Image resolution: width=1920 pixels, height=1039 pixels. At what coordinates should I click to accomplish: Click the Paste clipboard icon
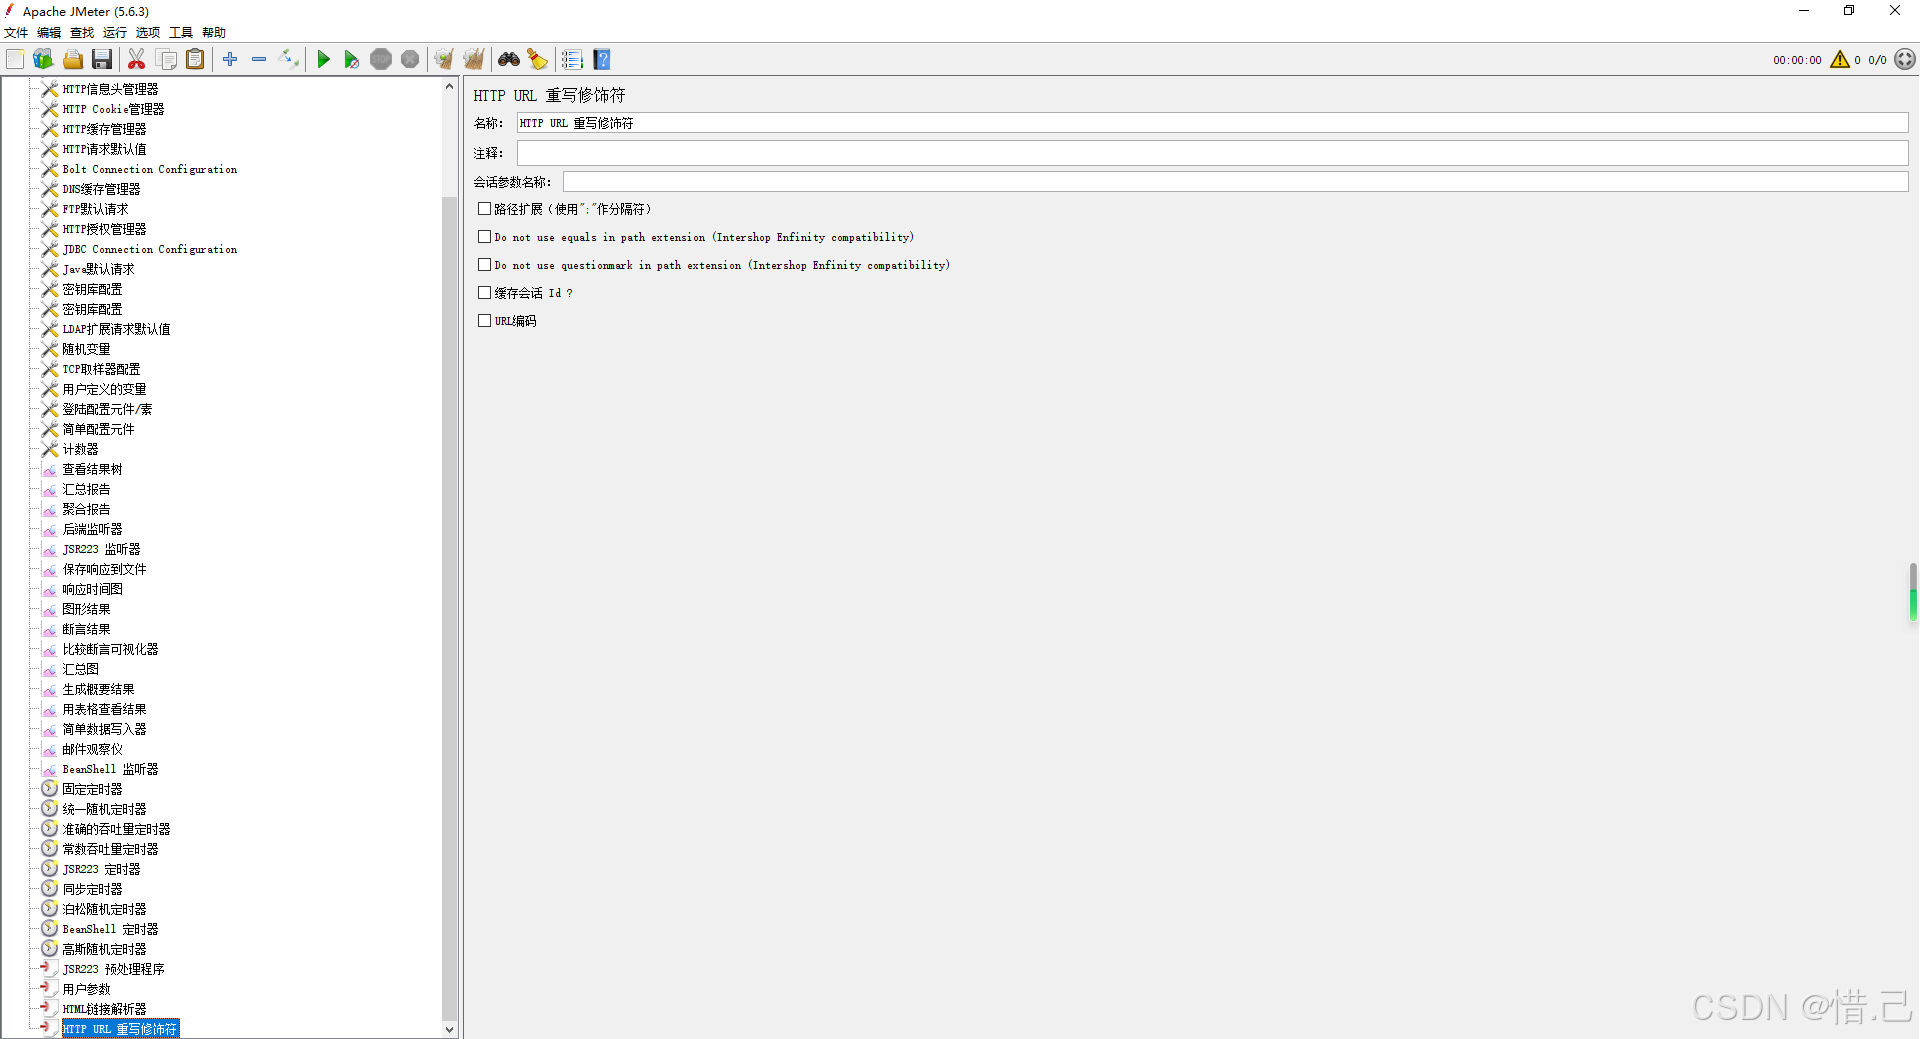point(196,60)
